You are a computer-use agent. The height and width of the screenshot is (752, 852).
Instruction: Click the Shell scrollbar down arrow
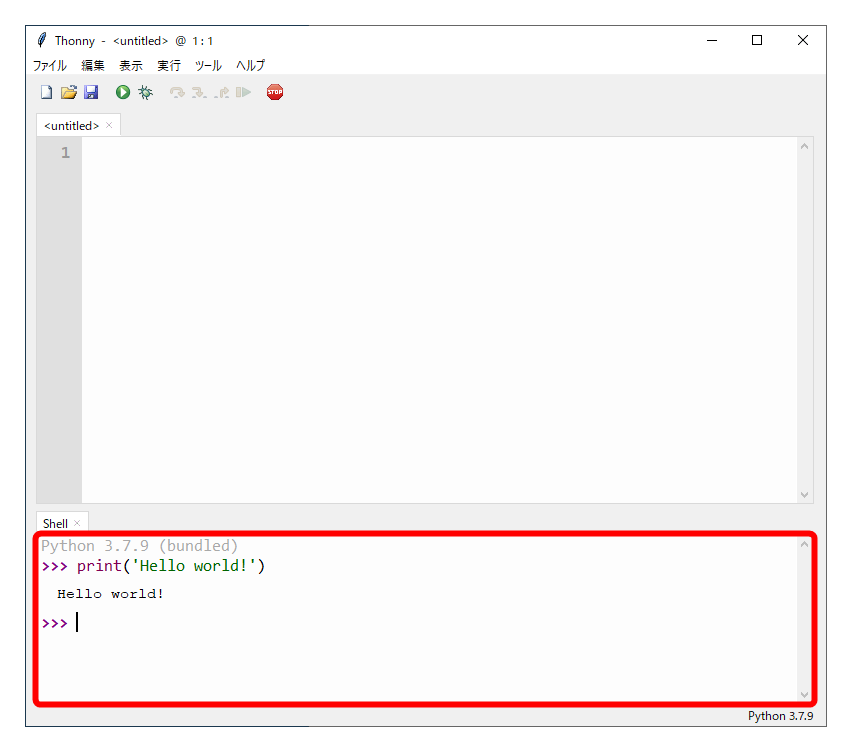click(805, 693)
